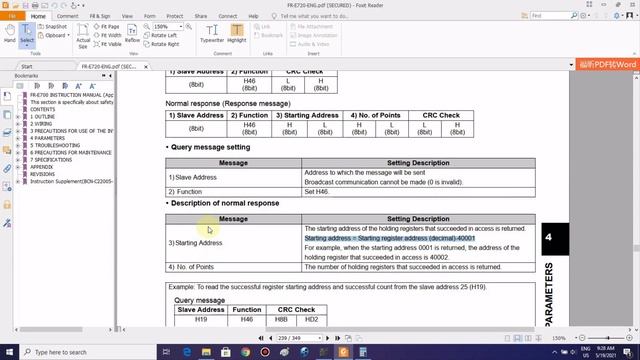Choose Fit Page view
640x360 pixels.
point(107,27)
